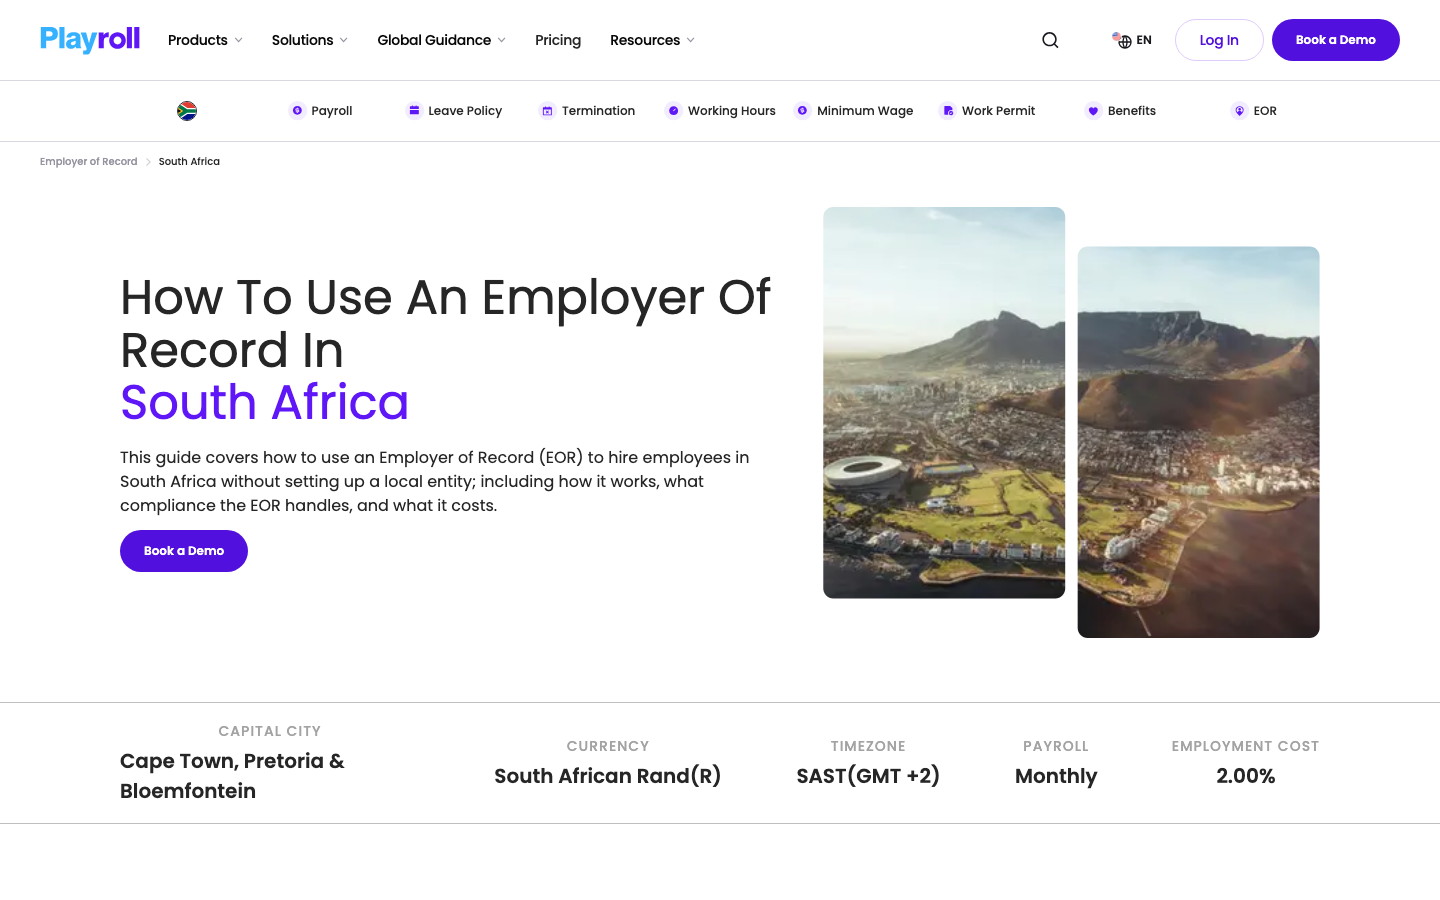Click the EOR section icon

tap(1239, 111)
